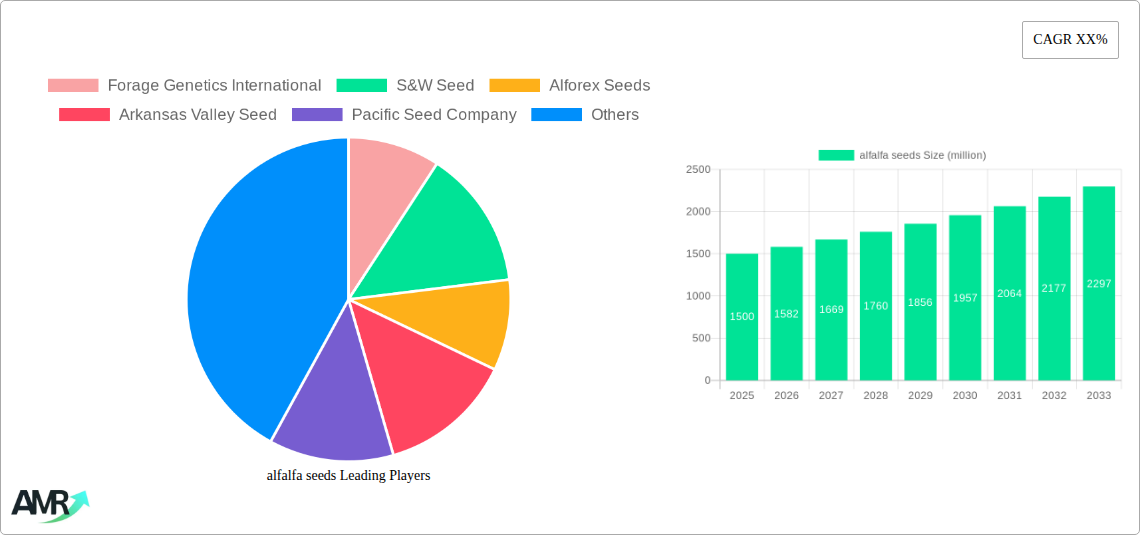This screenshot has width=1140, height=535.
Task: Toggle Alforex Seeds legend item
Action: (x=570, y=86)
